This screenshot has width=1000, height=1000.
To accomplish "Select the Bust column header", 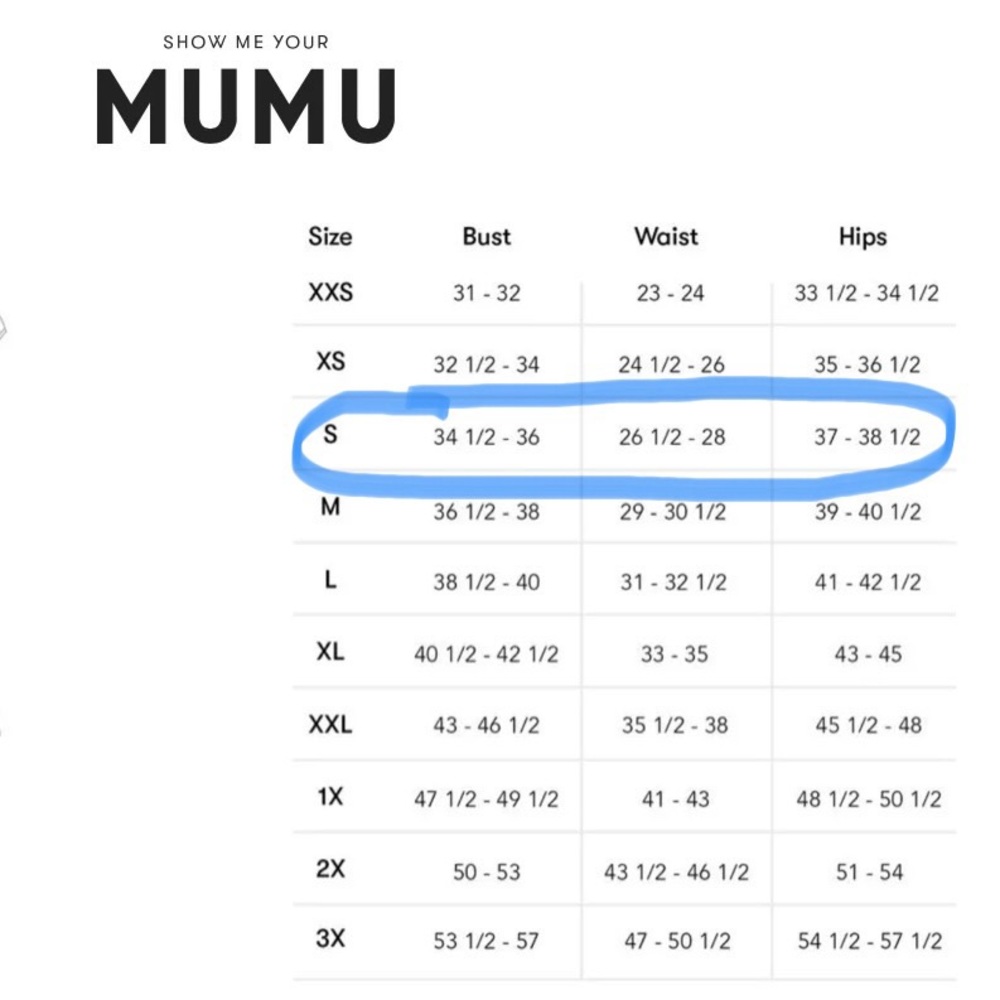I will coord(487,237).
